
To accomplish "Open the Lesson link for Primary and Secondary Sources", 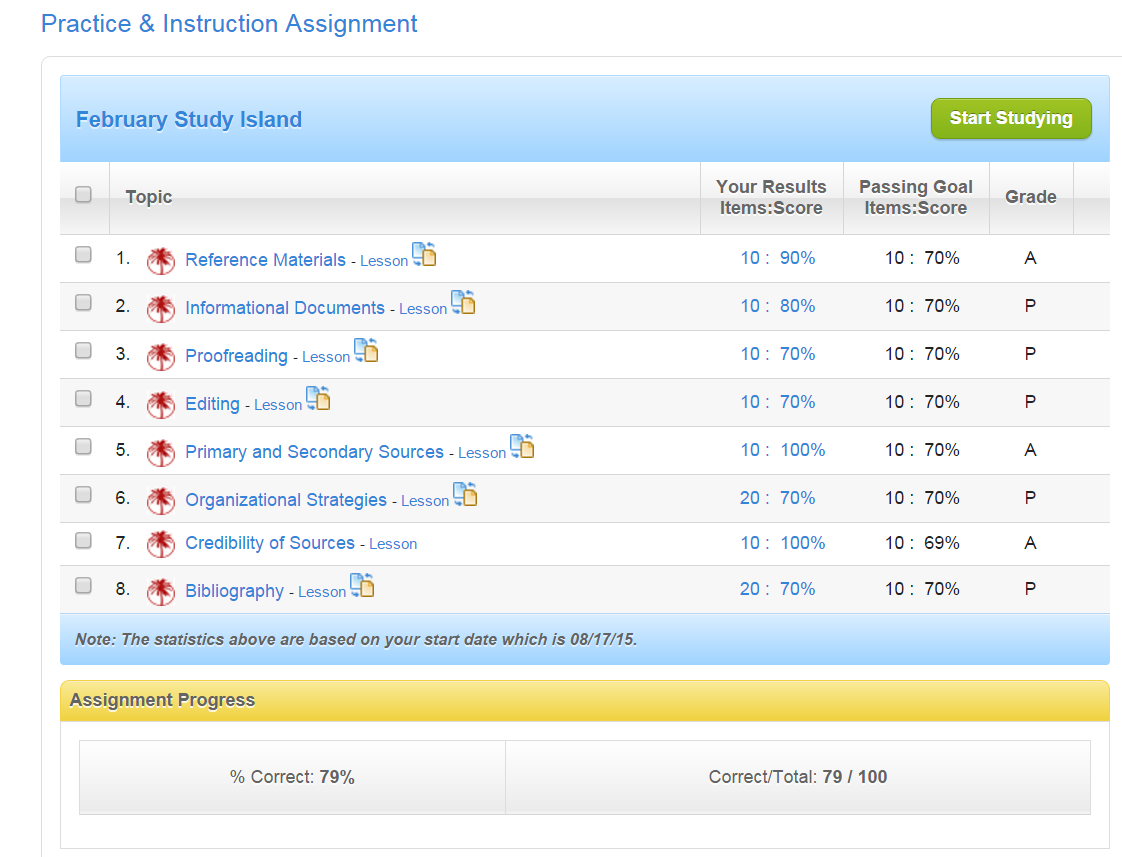I will point(482,453).
